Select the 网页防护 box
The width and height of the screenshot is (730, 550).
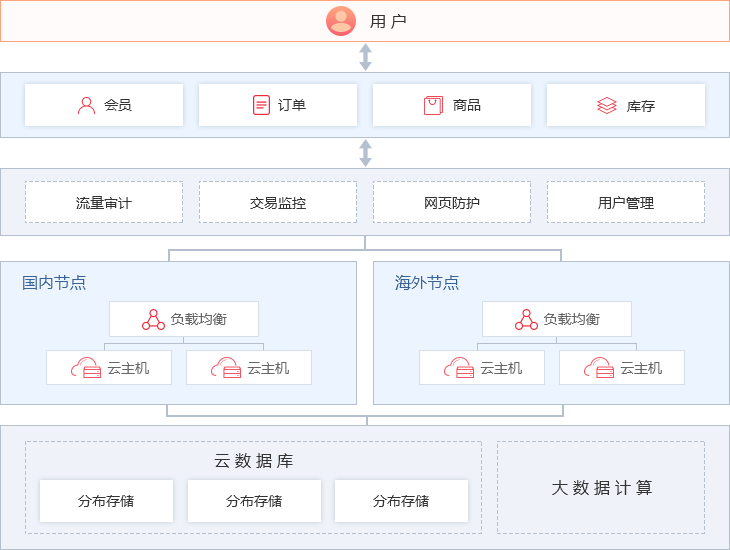(x=452, y=202)
